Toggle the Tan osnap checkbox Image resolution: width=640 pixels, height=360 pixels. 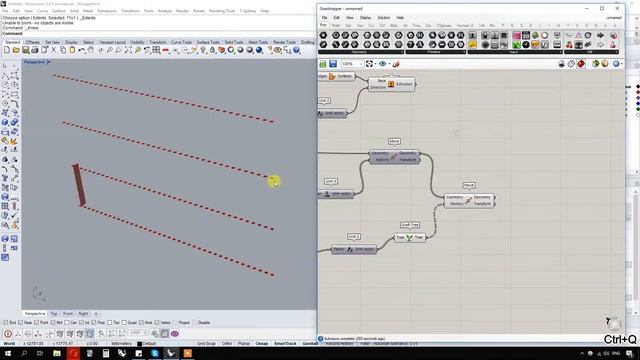click(109, 322)
